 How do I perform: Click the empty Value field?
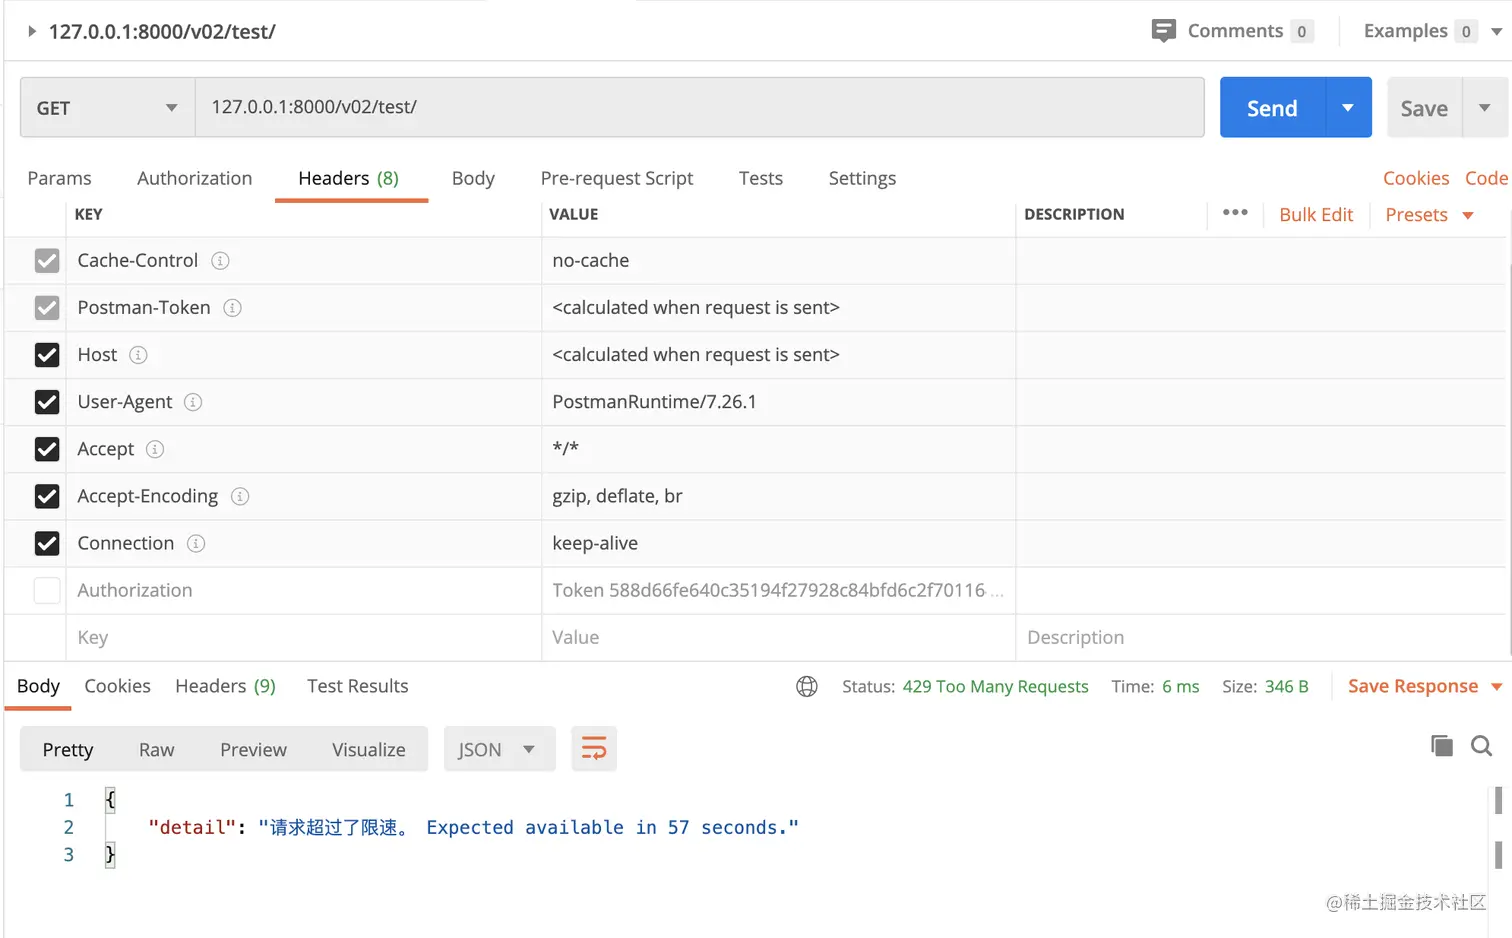(778, 637)
